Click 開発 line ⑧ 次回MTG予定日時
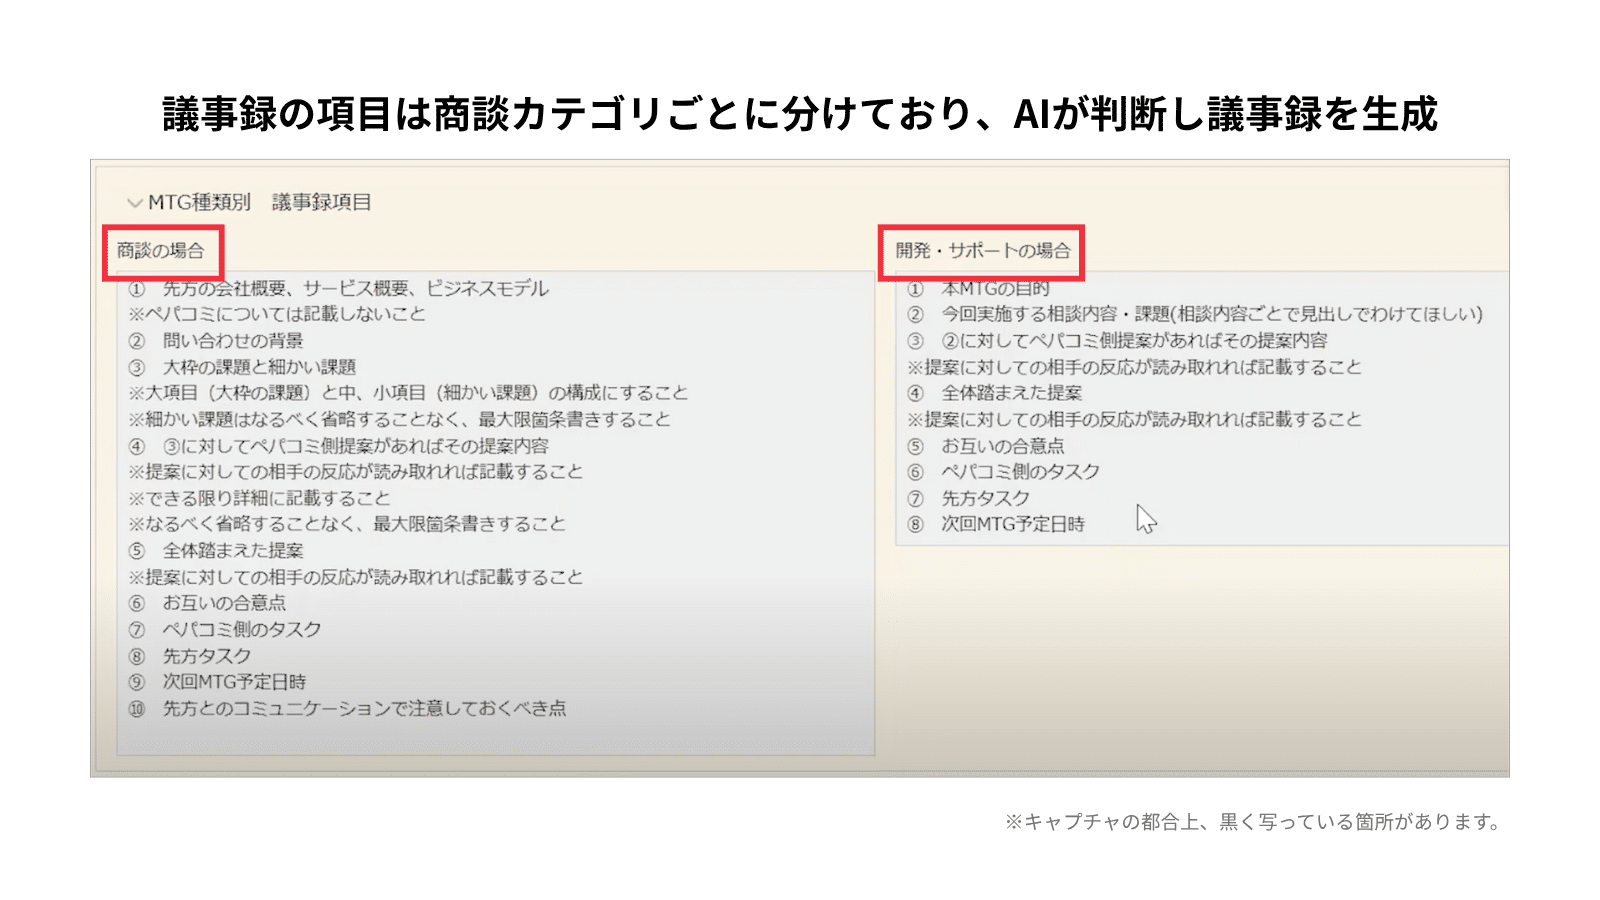The image size is (1600, 900). click(x=996, y=524)
